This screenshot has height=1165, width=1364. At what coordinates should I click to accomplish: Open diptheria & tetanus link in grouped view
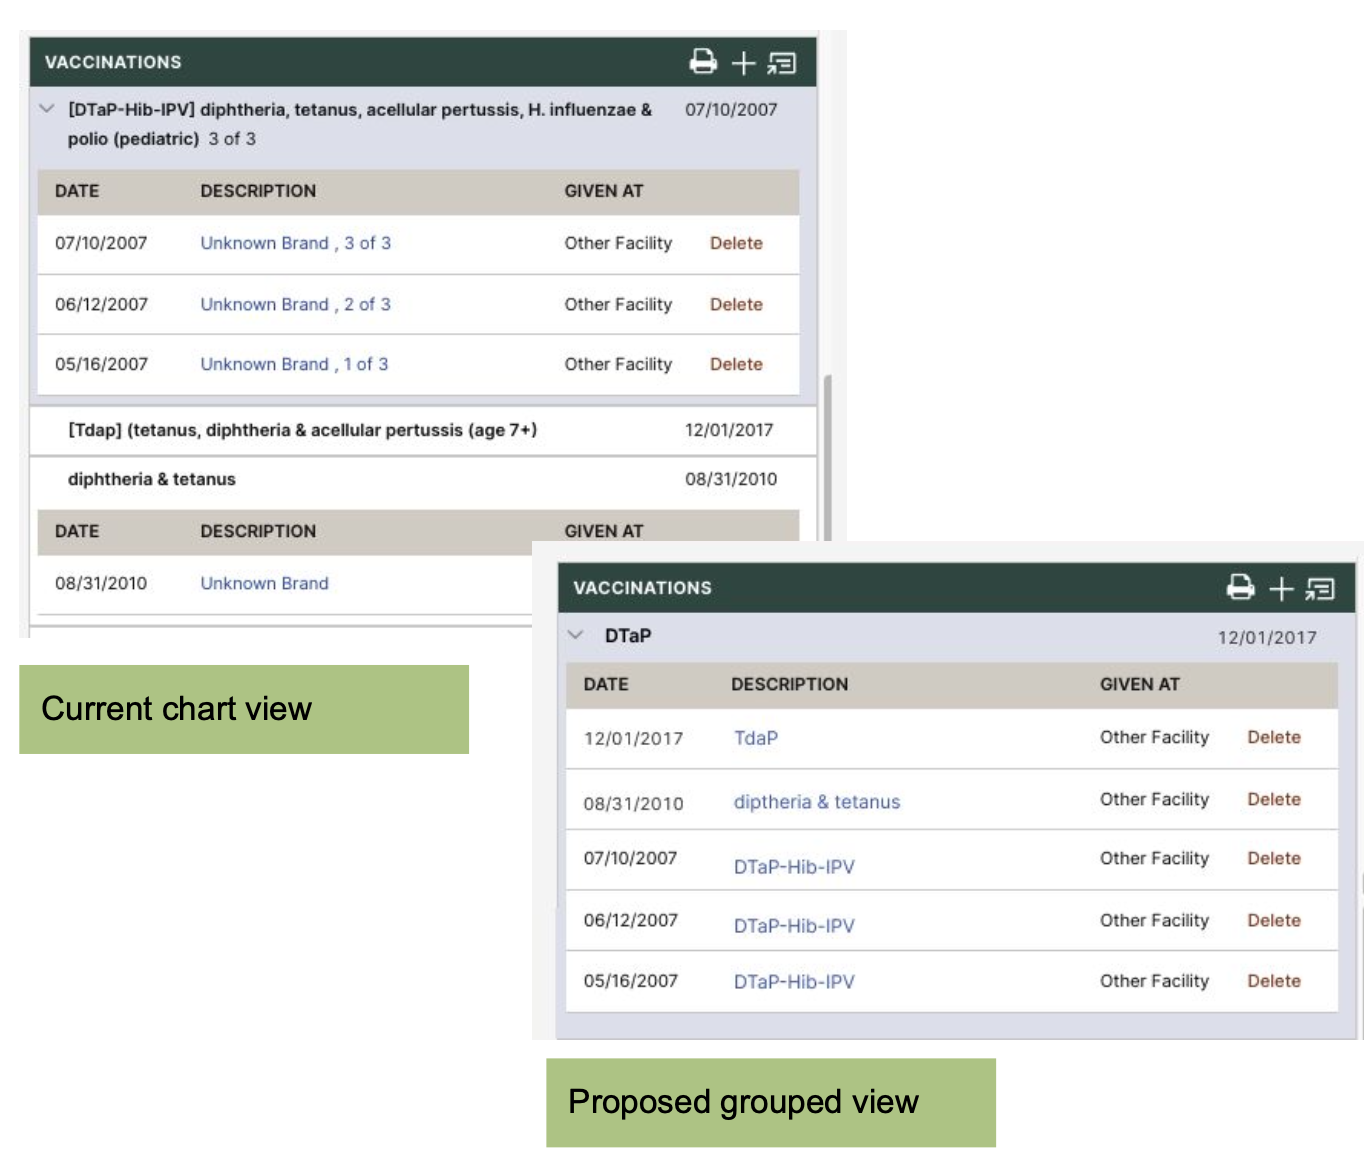[816, 801]
